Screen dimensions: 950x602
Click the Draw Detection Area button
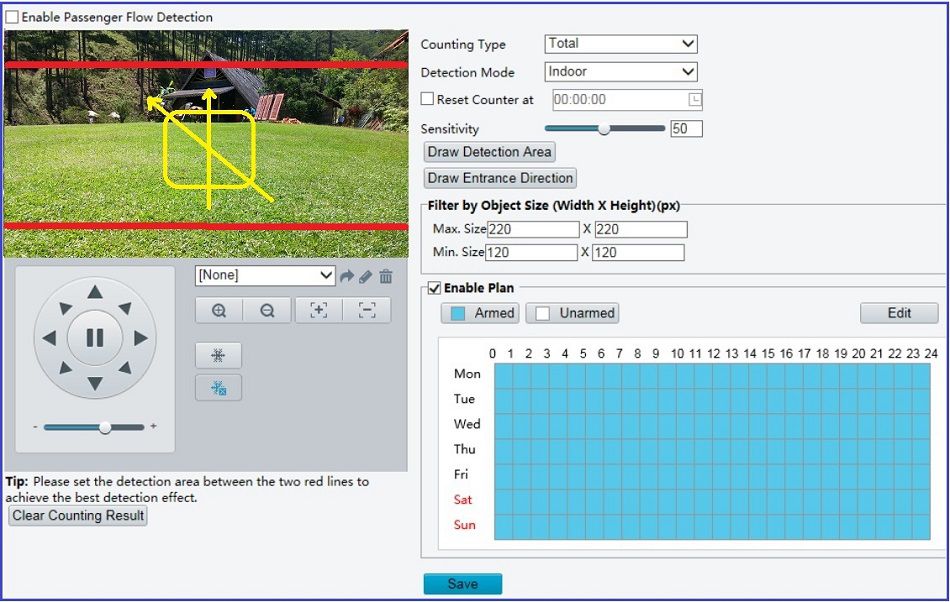tap(490, 151)
